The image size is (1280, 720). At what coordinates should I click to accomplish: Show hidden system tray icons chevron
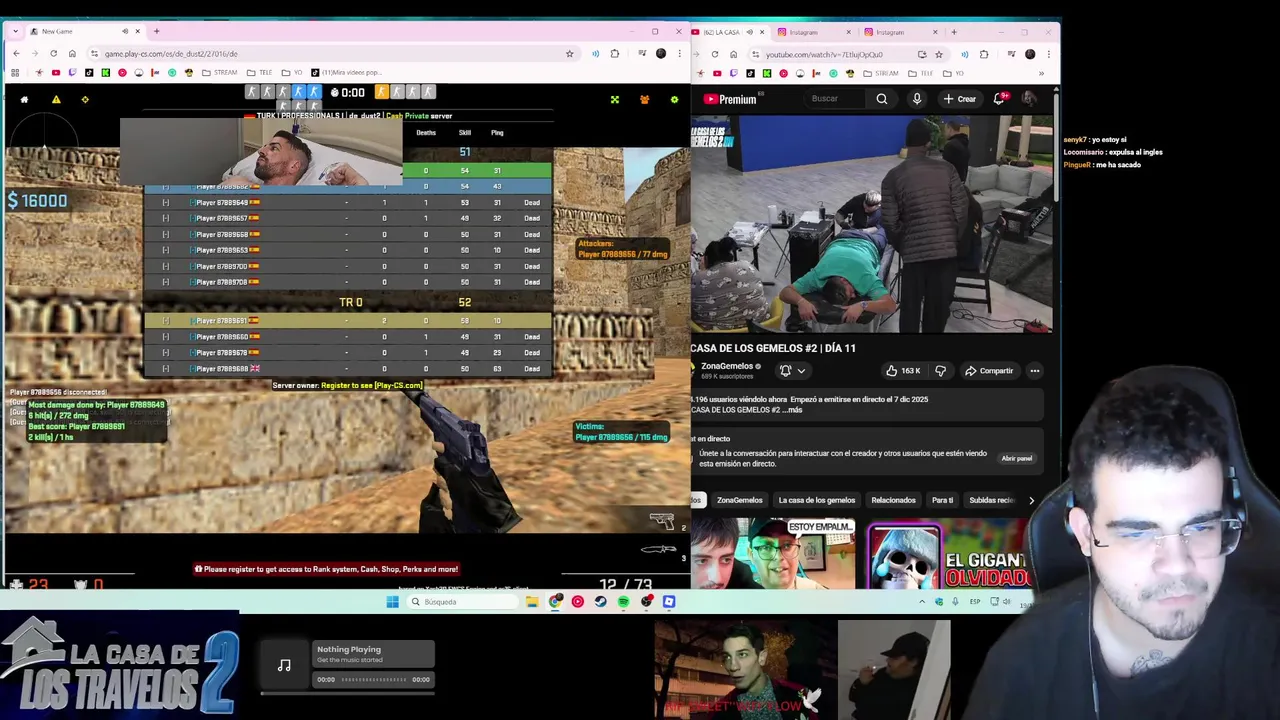pos(922,602)
